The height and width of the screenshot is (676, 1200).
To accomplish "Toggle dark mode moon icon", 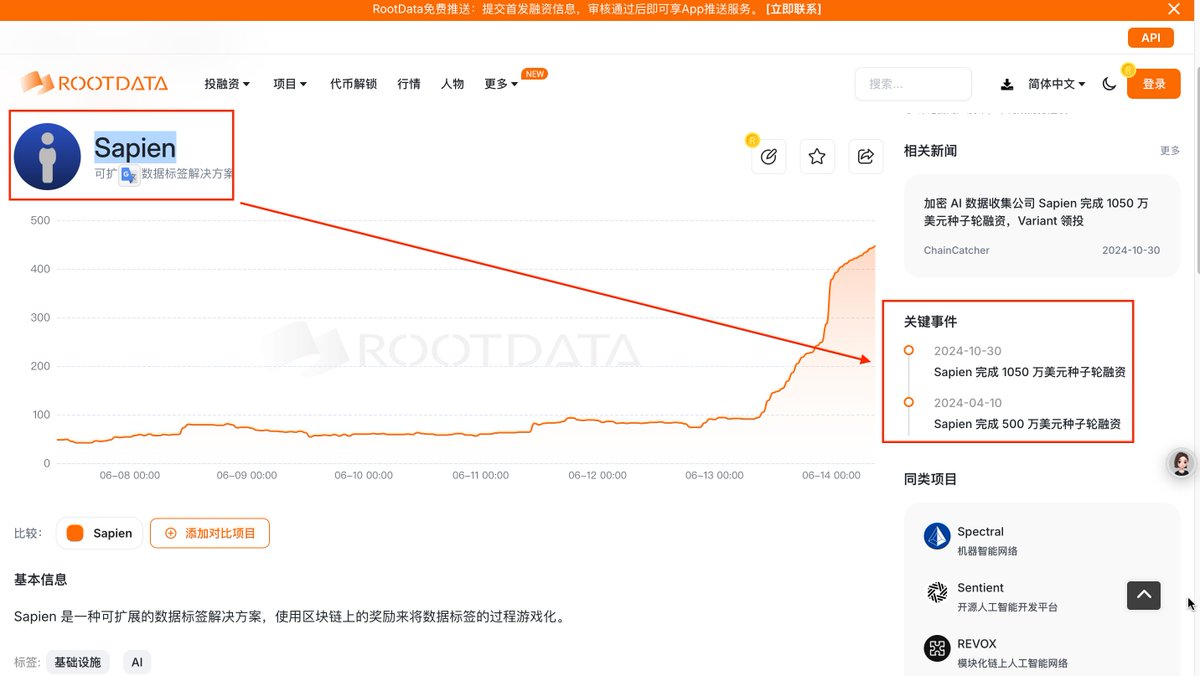I will 1109,84.
